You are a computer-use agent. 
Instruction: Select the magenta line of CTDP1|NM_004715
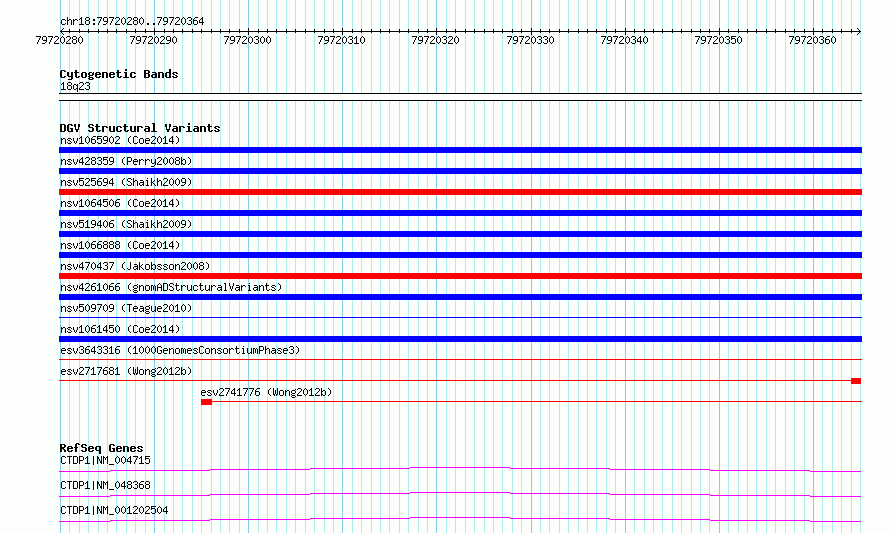coord(460,469)
